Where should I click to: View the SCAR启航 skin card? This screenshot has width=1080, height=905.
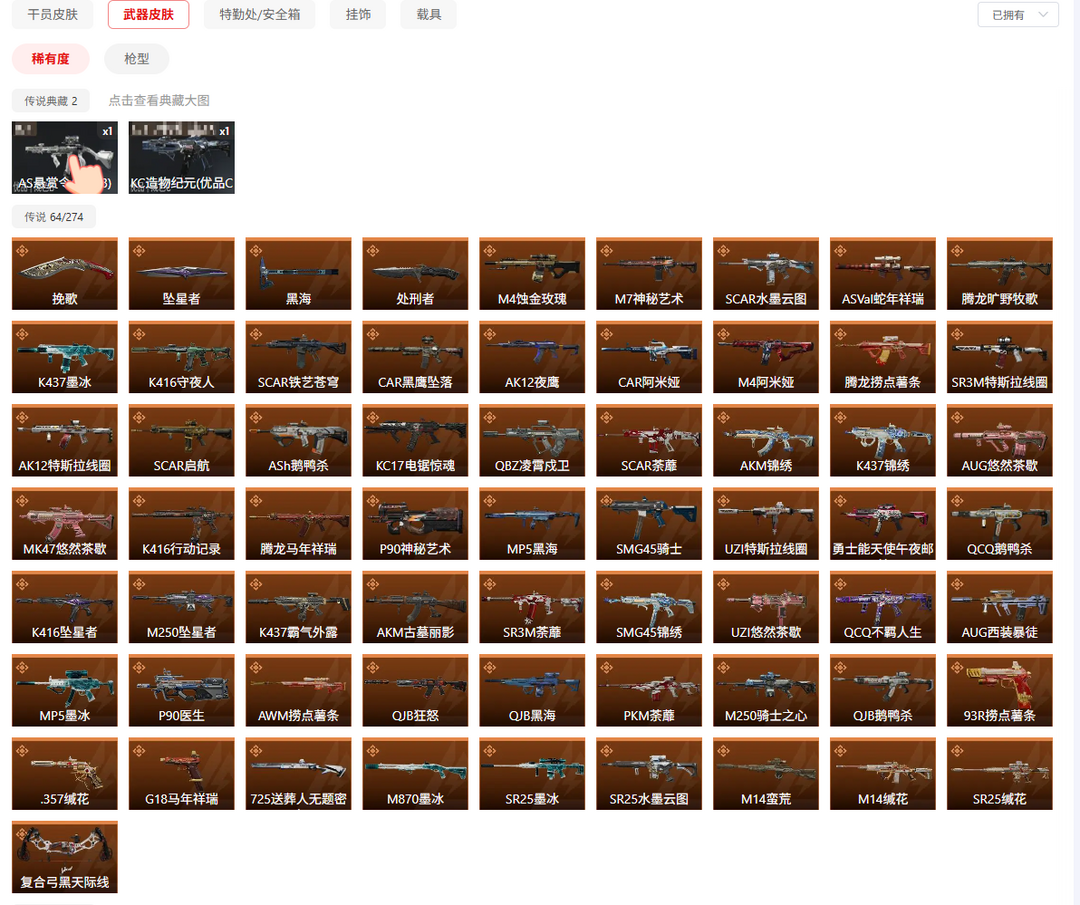182,440
